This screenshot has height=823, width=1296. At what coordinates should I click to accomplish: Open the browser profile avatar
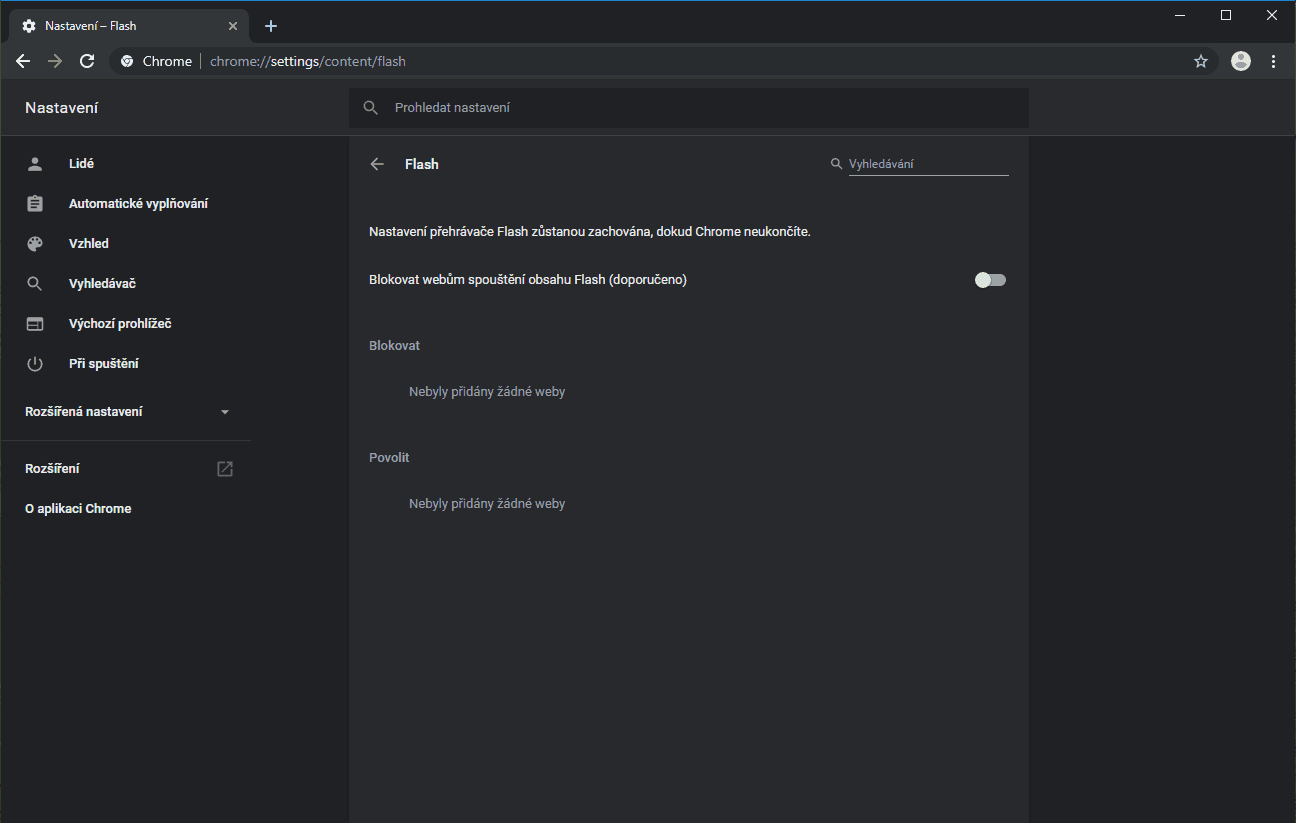[1240, 61]
